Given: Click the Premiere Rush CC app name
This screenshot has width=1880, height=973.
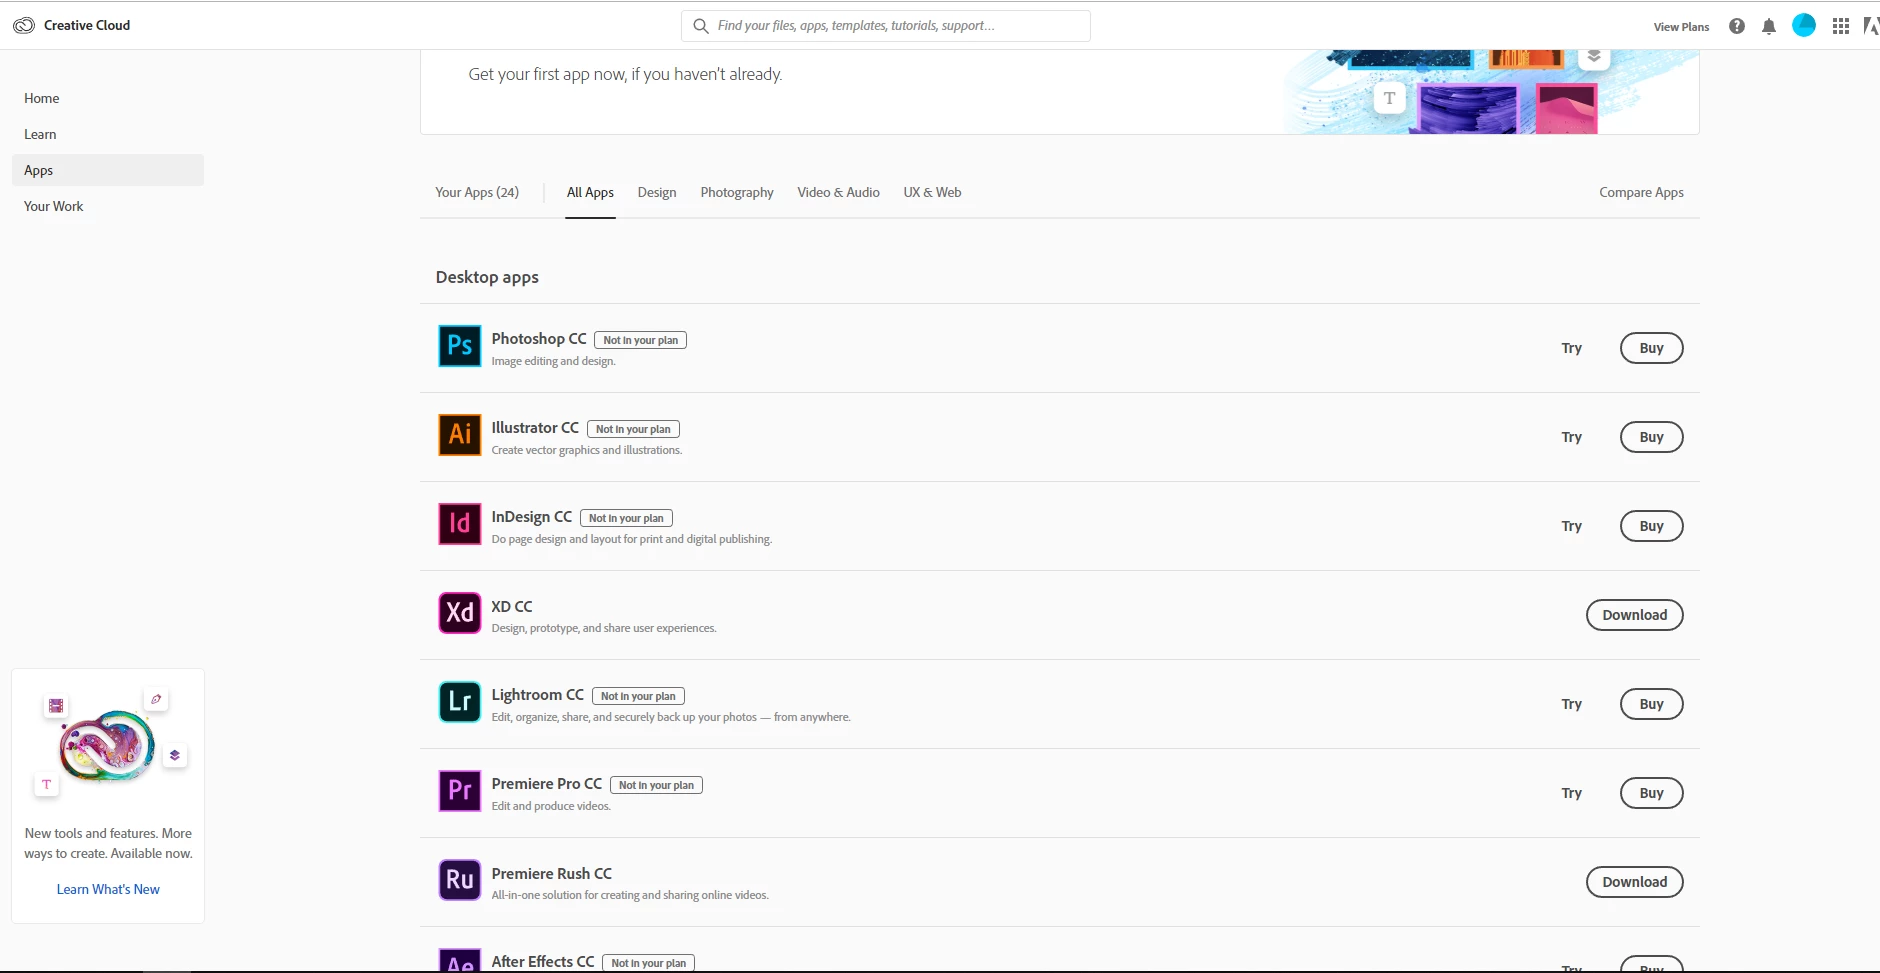Looking at the screenshot, I should (552, 874).
